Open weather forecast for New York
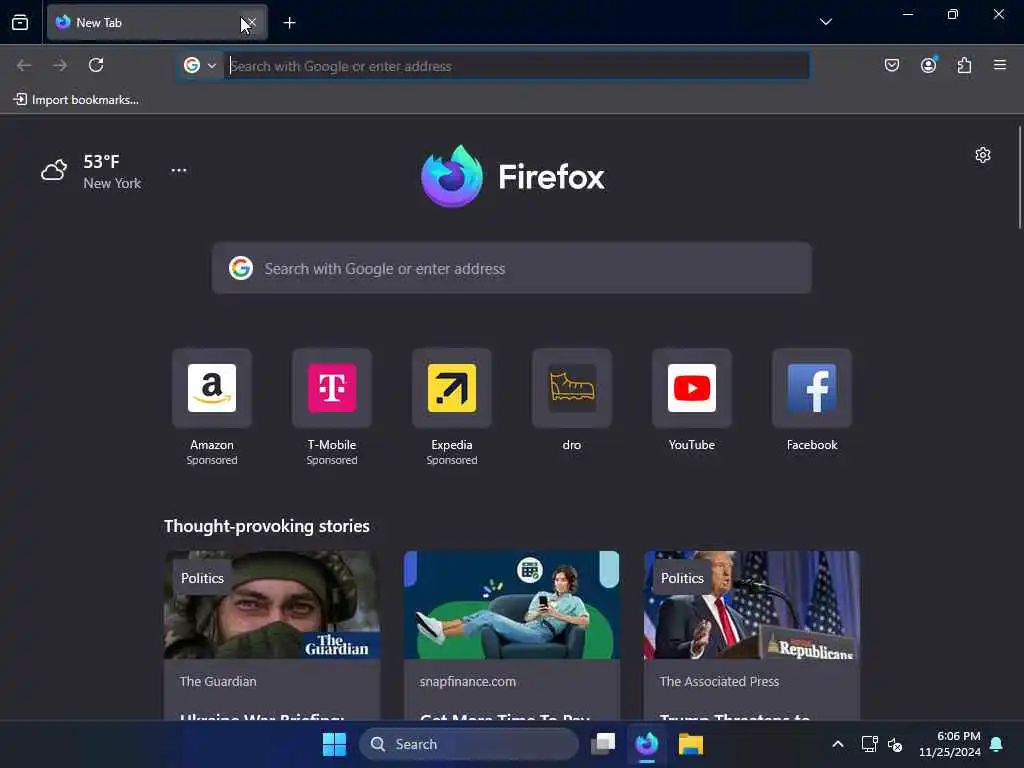 click(x=91, y=172)
